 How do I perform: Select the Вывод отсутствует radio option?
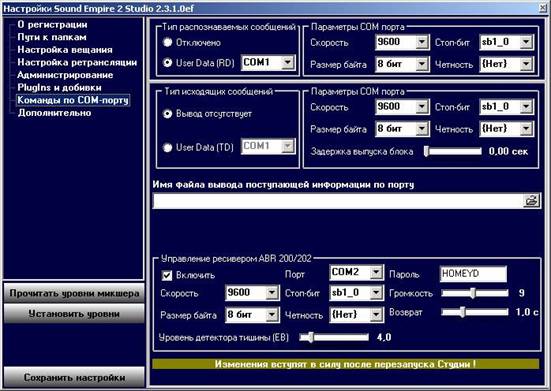(168, 114)
